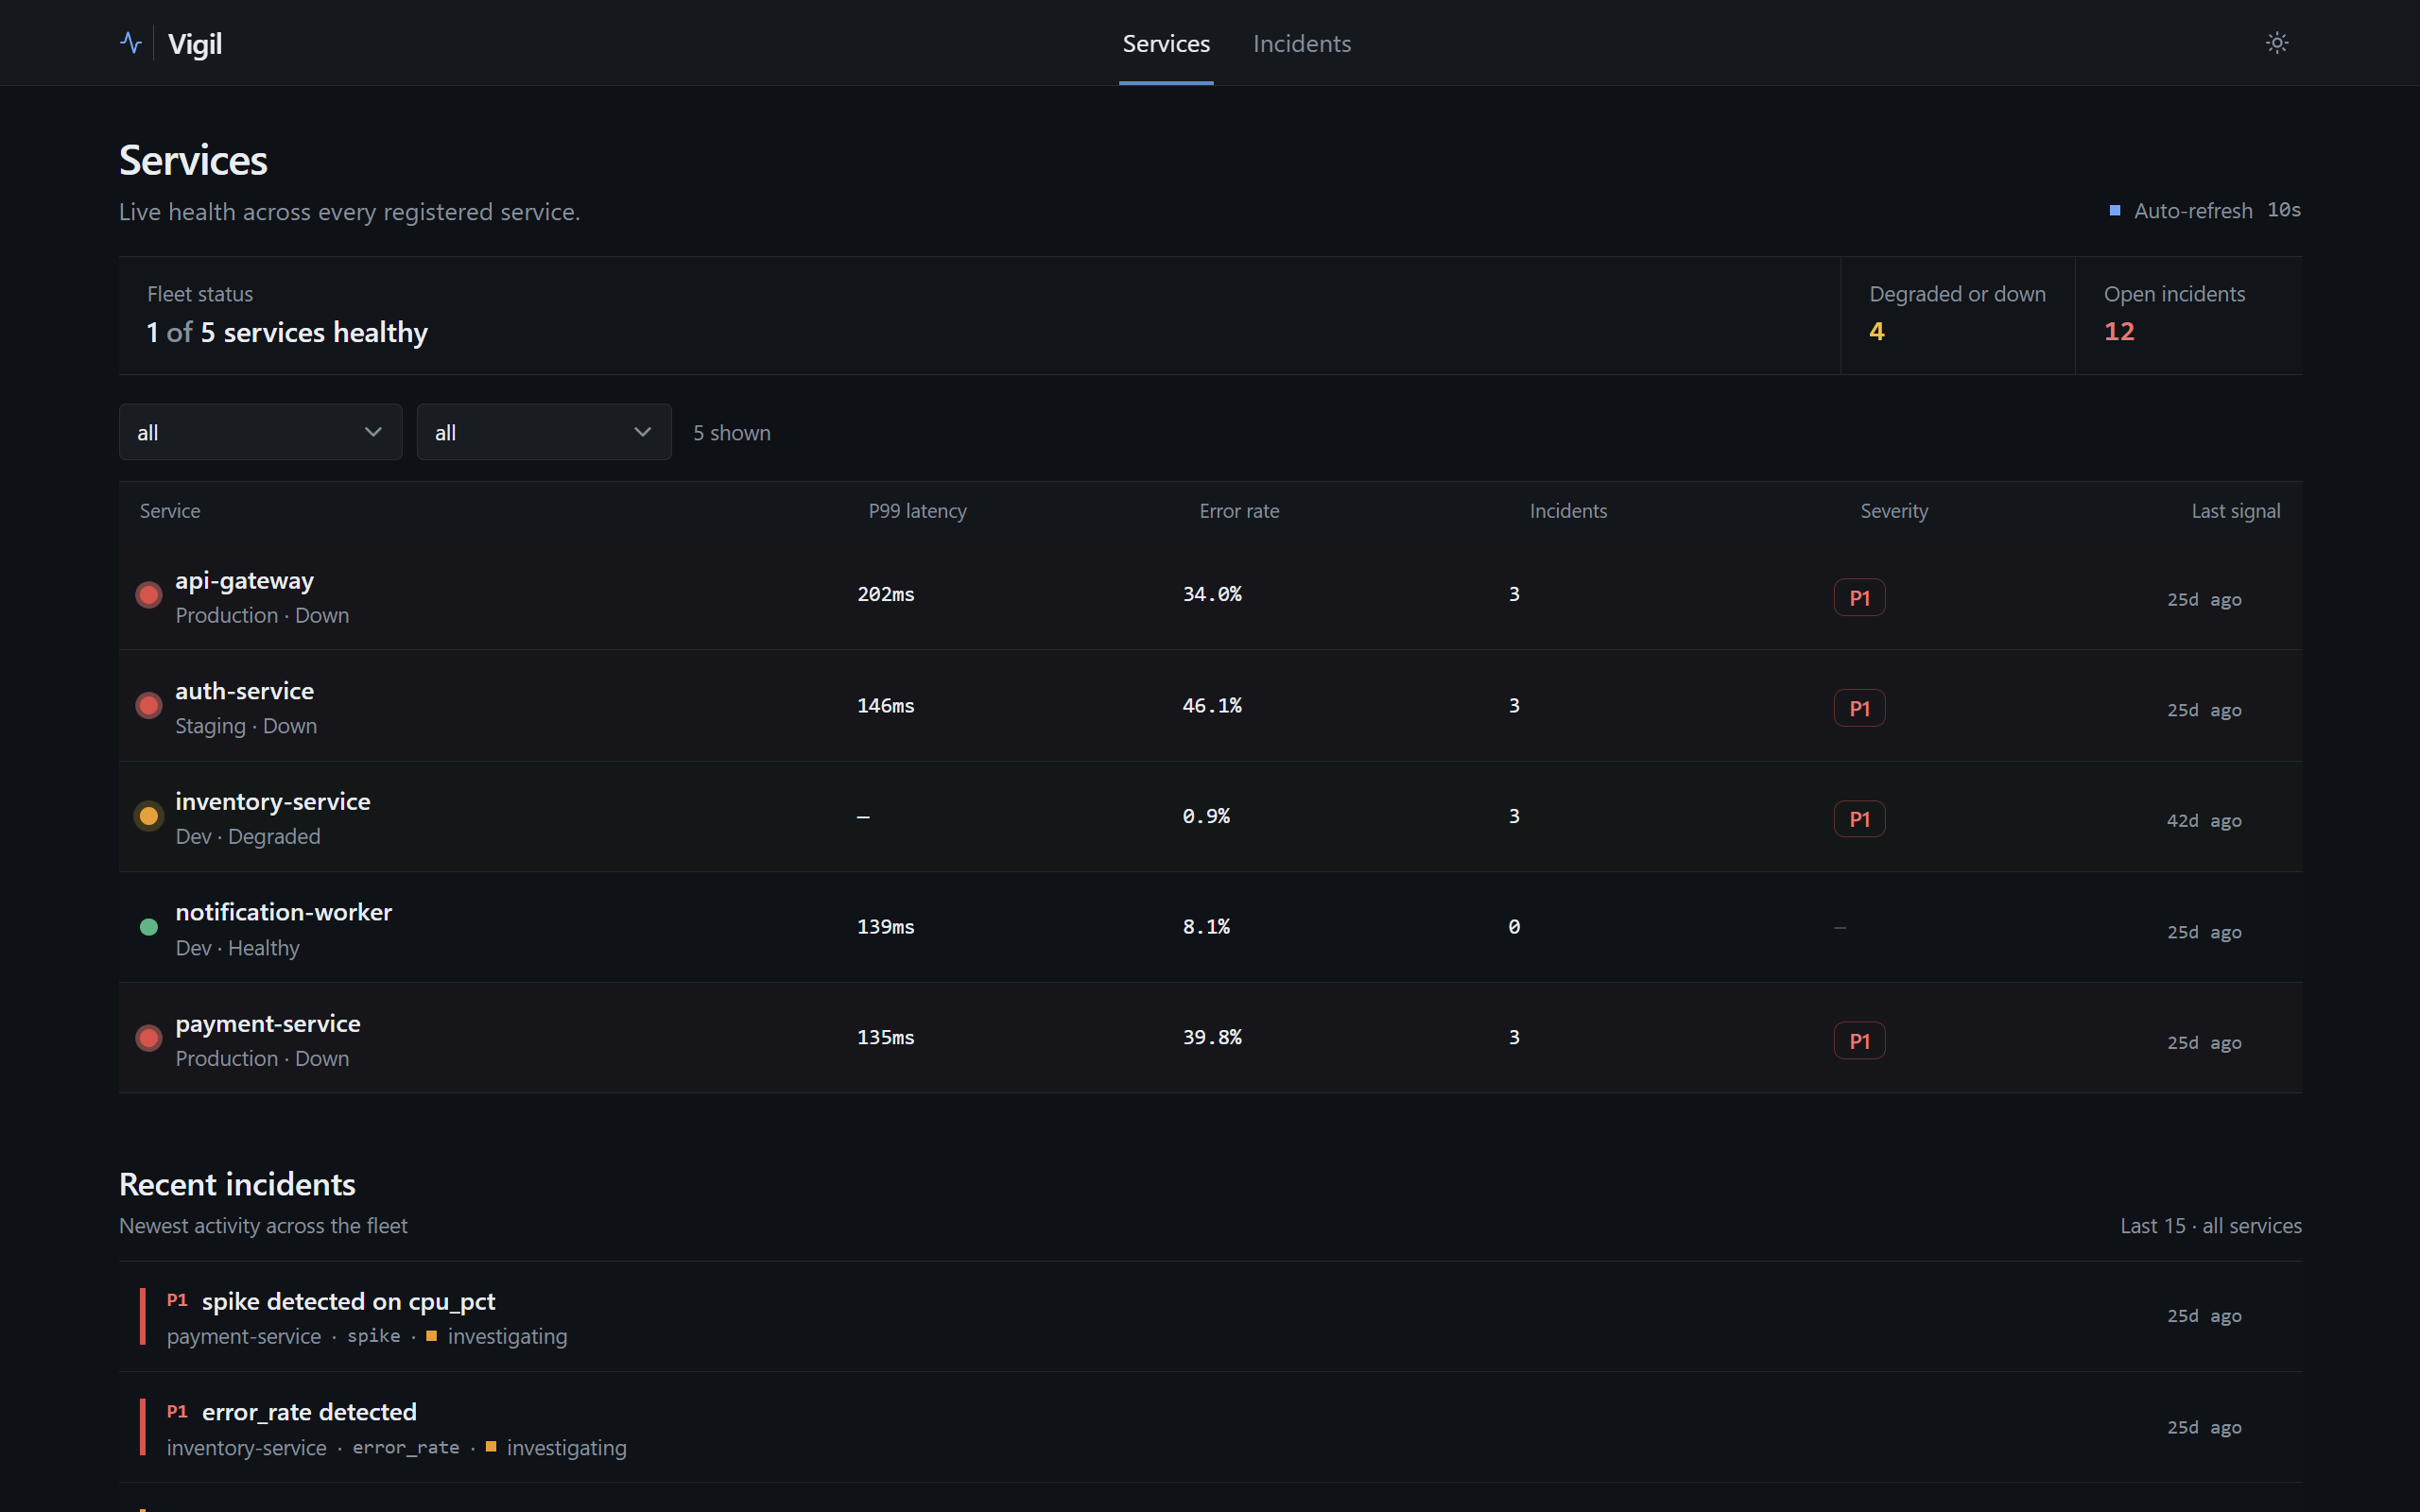Open the inventory-service service

click(x=1210, y=816)
